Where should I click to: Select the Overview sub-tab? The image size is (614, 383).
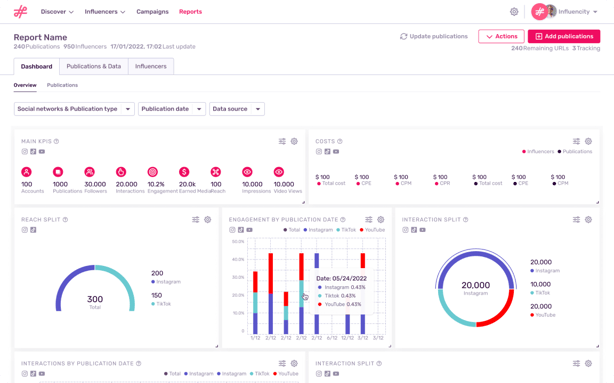point(25,85)
